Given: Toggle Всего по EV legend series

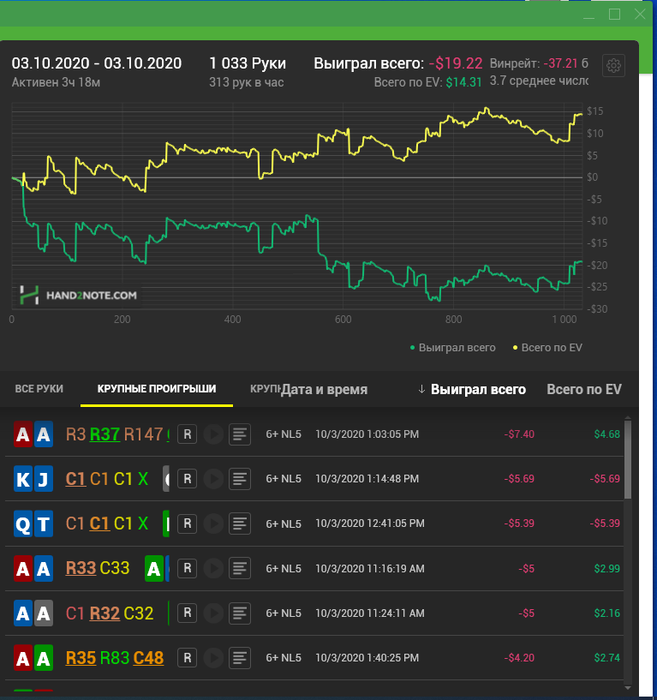Looking at the screenshot, I should [547, 348].
